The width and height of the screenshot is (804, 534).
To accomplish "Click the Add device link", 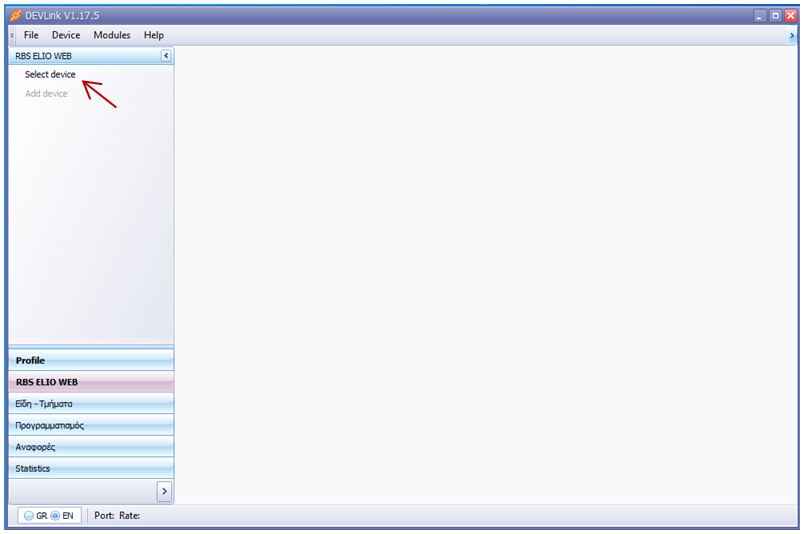I will pyautogui.click(x=46, y=94).
